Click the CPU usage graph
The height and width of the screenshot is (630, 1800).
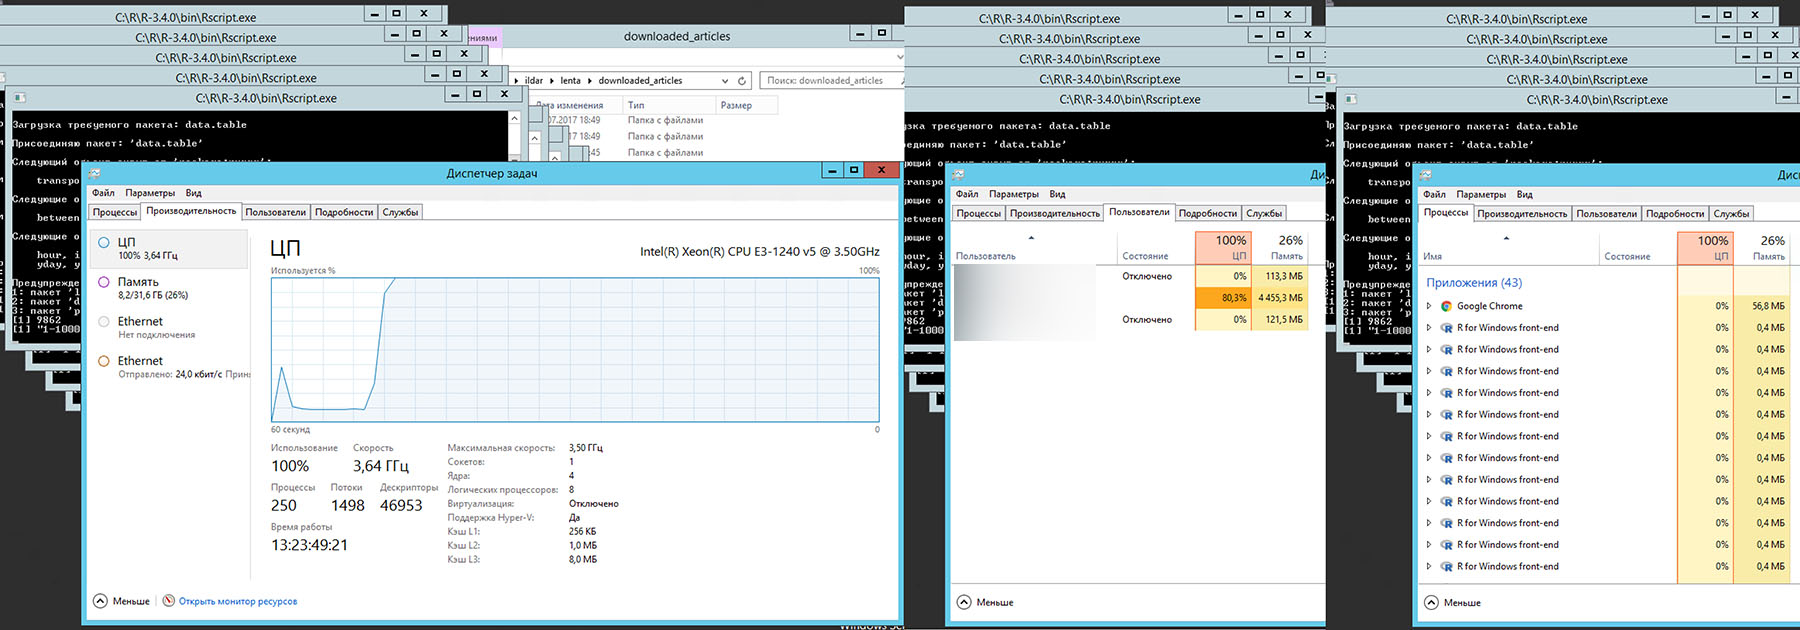pos(575,350)
